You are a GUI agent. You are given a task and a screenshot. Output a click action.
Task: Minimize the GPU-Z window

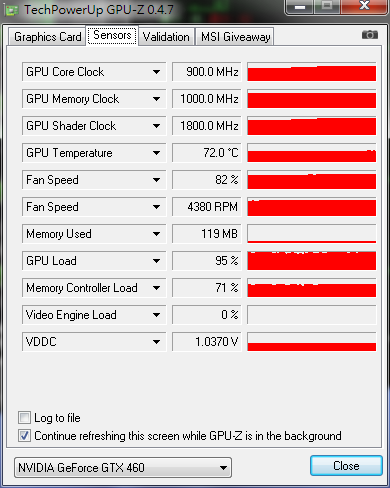(300, 7)
